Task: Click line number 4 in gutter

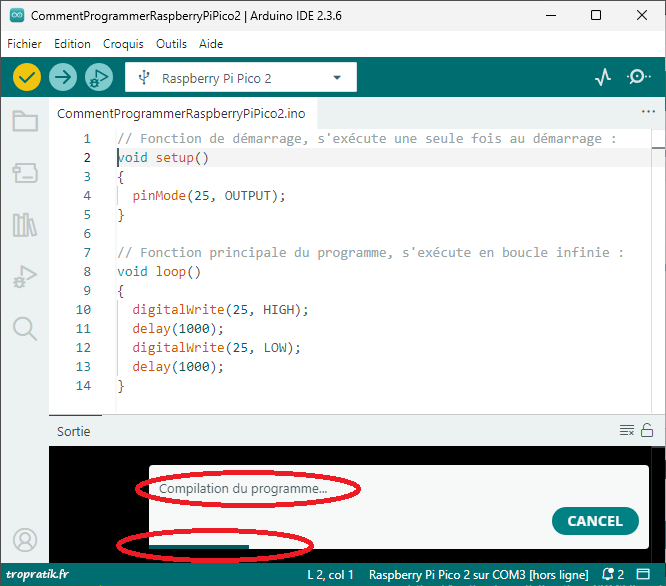Action: [87, 196]
